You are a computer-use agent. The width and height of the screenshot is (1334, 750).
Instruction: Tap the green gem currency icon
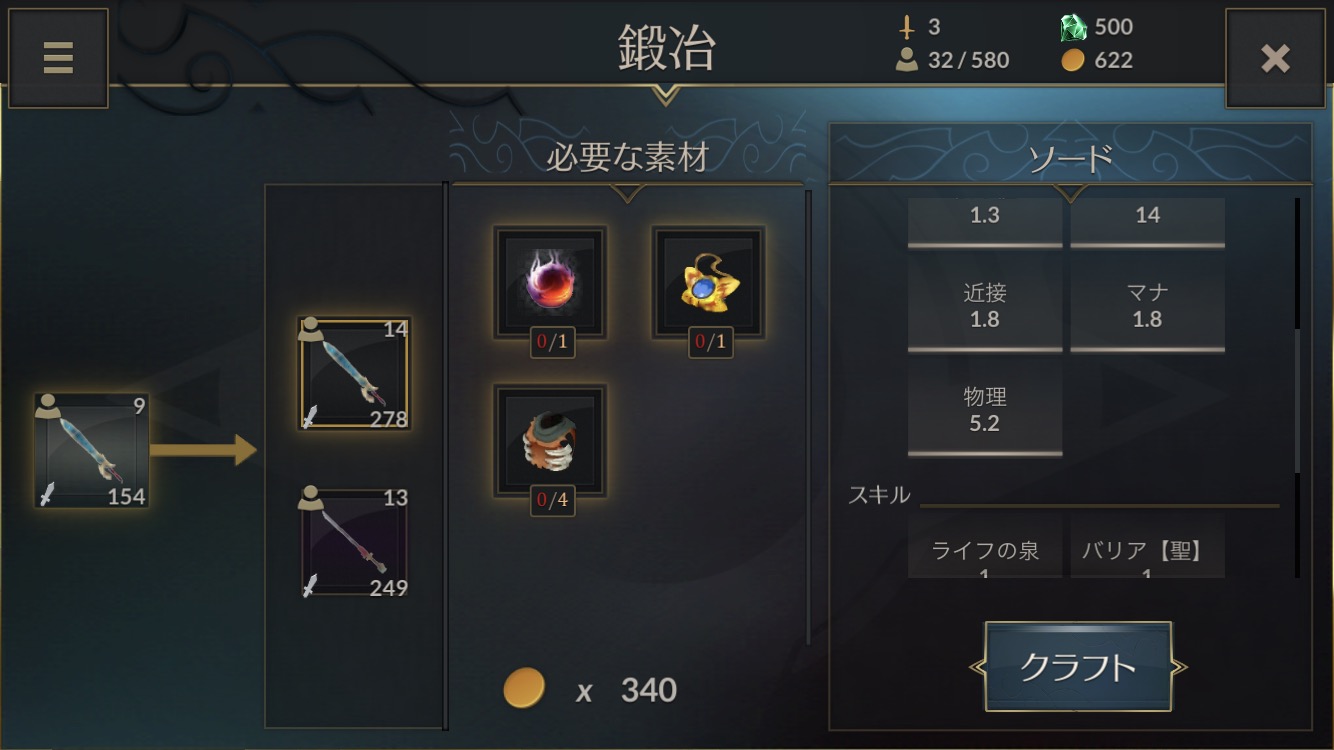[x=1073, y=27]
